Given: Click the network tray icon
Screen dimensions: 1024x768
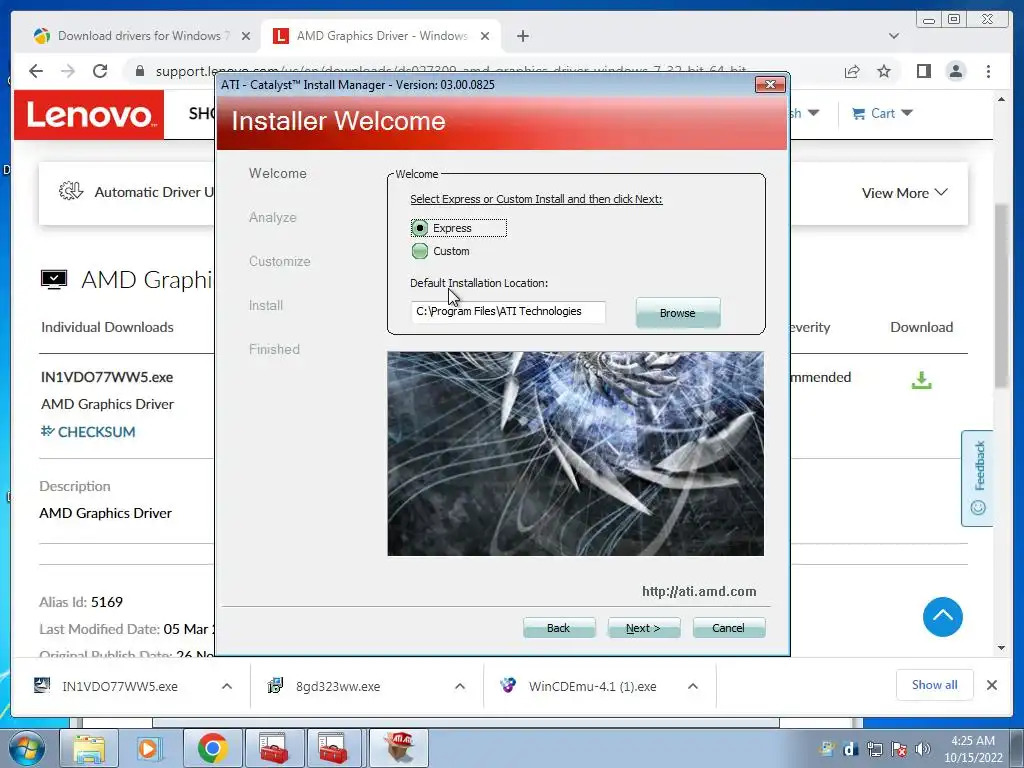Looking at the screenshot, I should (874, 749).
